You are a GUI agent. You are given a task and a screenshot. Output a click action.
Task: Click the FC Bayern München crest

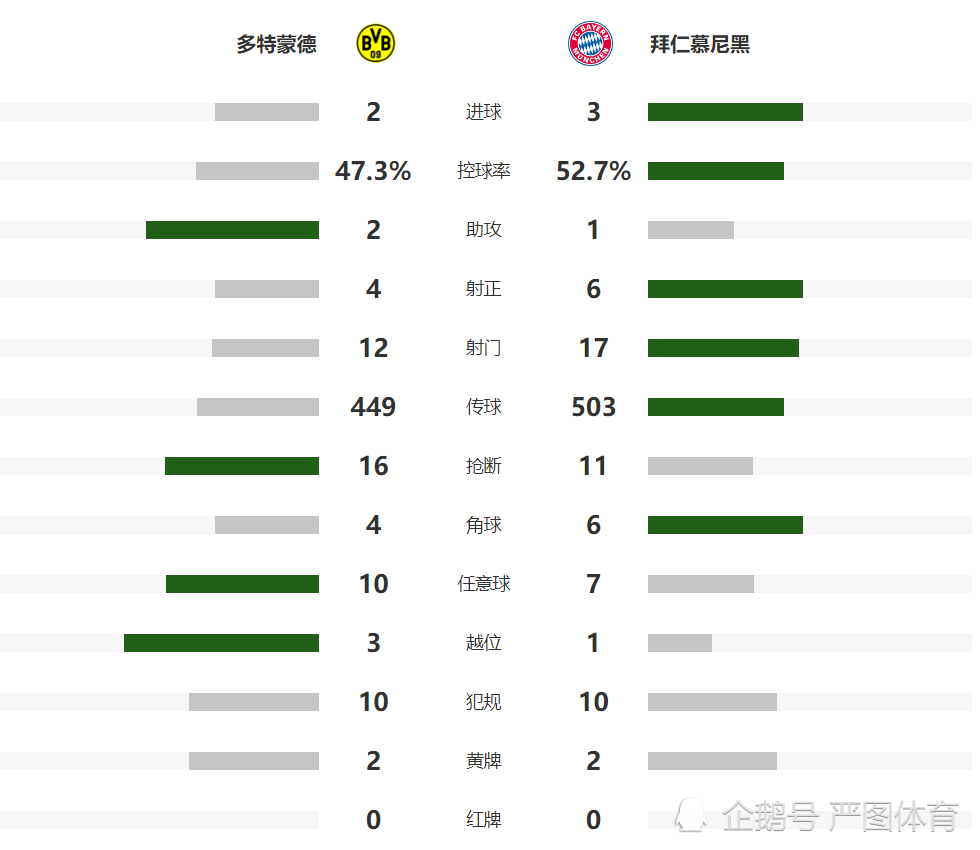coord(590,43)
